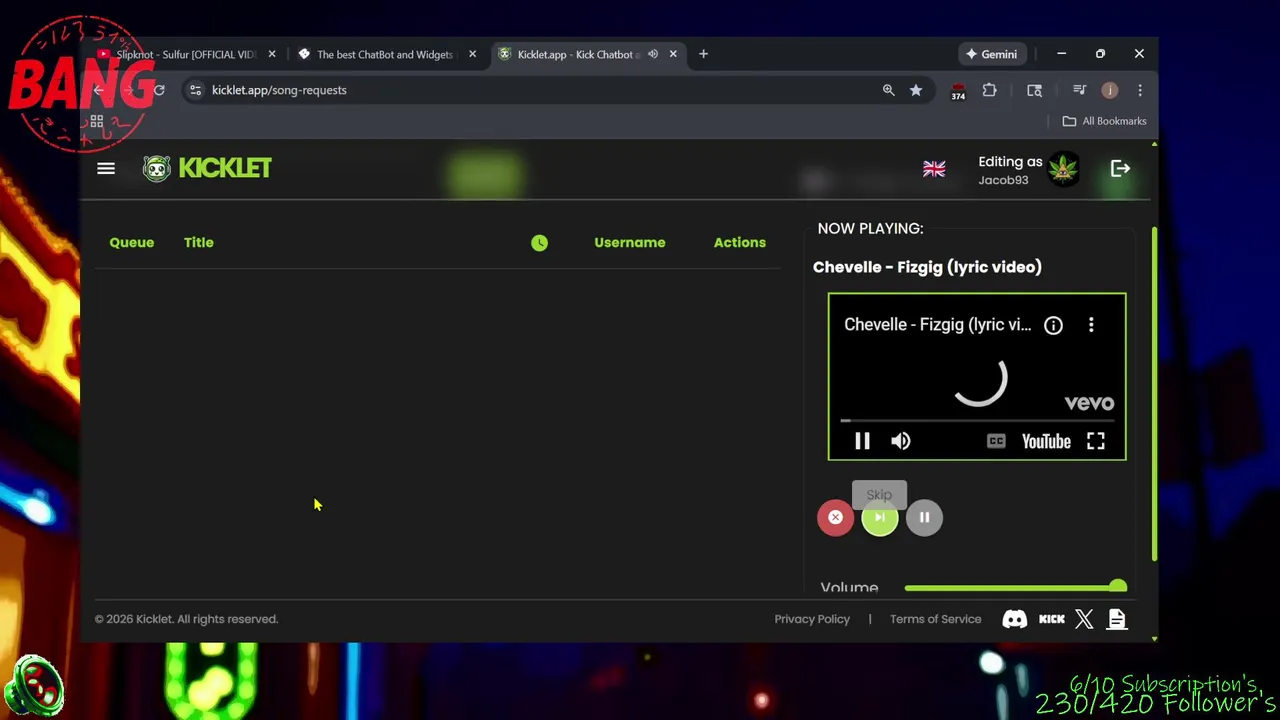This screenshot has width=1280, height=720.
Task: Click the Title column header
Action: click(199, 242)
